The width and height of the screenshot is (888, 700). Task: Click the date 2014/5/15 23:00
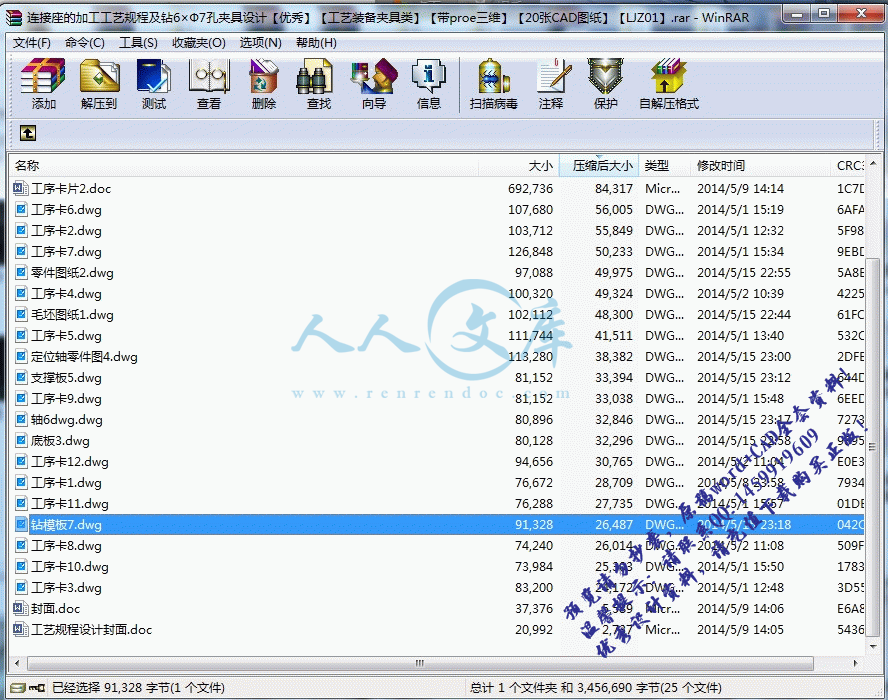point(744,356)
